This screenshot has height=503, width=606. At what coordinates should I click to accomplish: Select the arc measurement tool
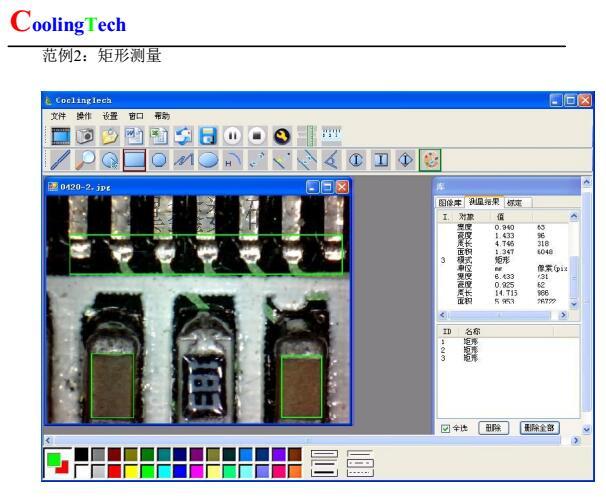coord(233,160)
